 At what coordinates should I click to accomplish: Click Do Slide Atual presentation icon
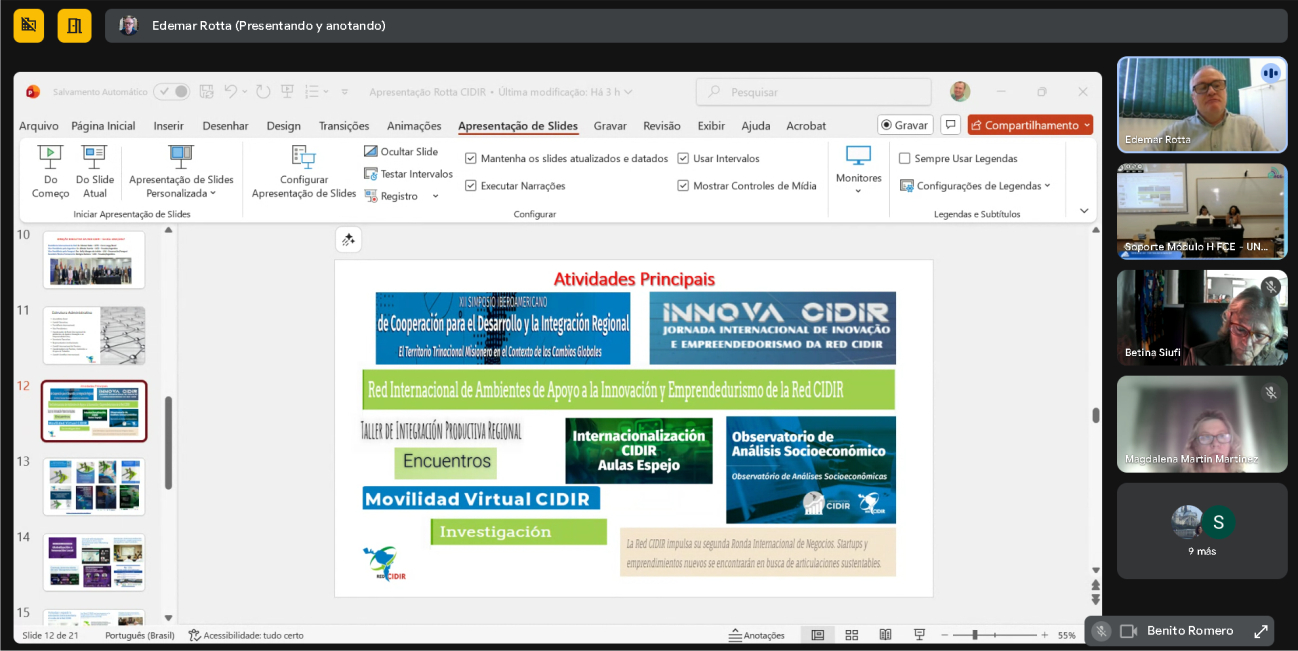pos(95,156)
